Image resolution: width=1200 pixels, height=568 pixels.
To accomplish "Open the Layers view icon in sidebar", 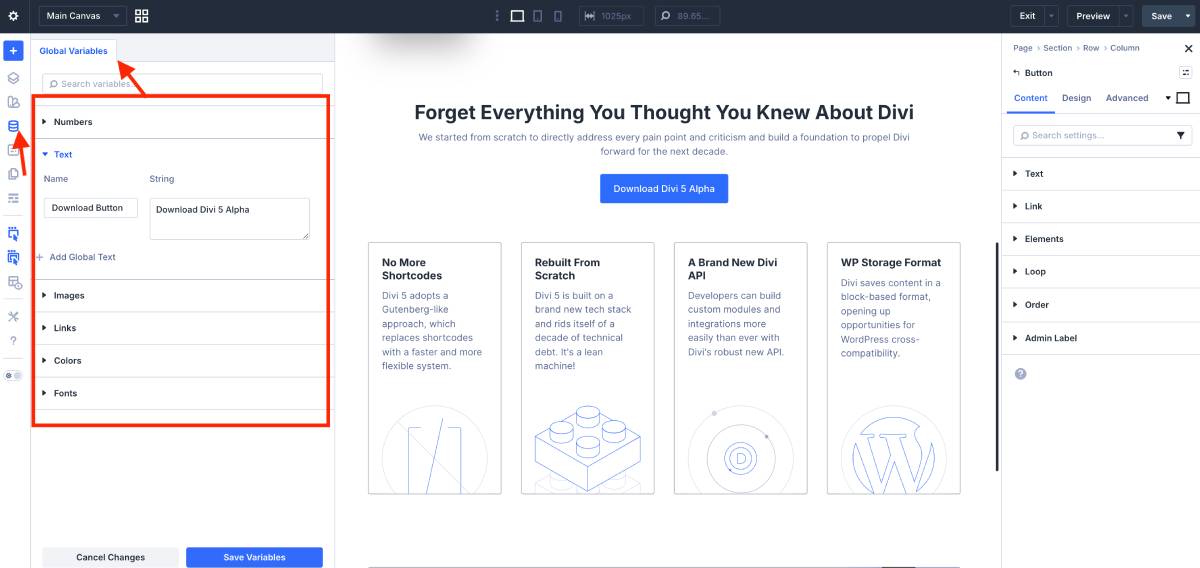I will pyautogui.click(x=13, y=77).
